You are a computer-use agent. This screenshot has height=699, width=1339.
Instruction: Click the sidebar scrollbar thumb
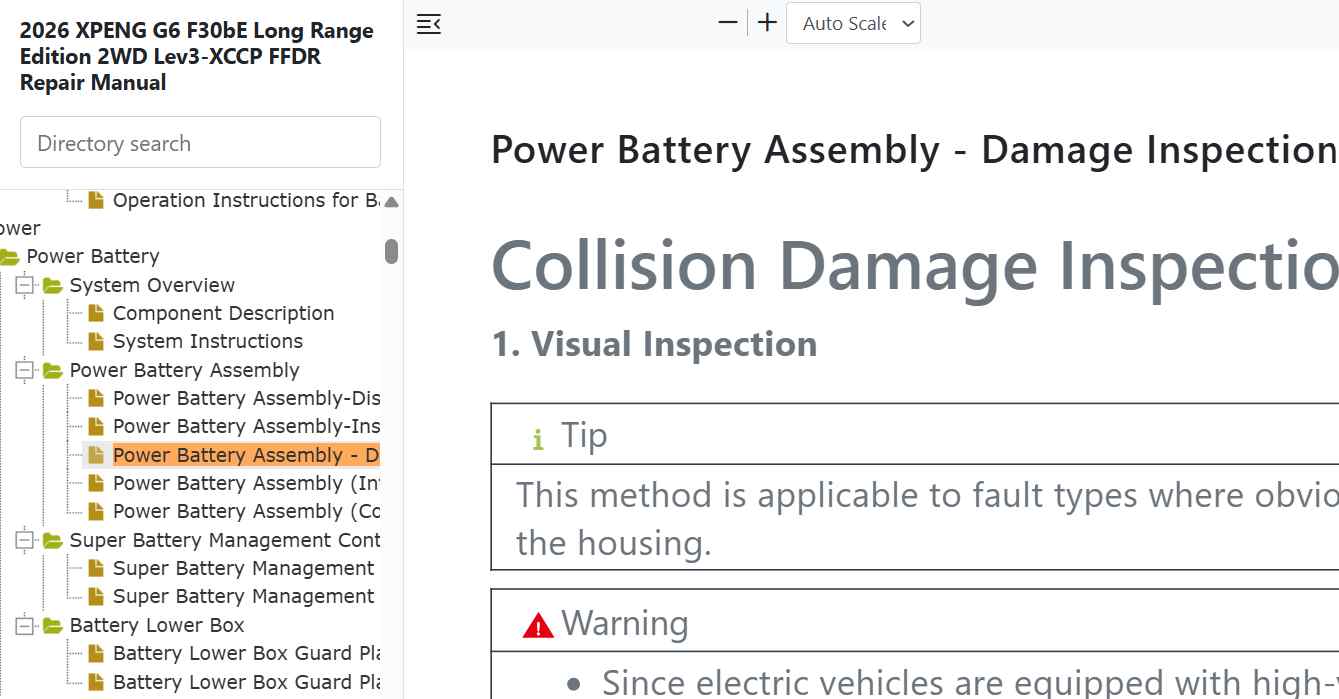[x=391, y=251]
